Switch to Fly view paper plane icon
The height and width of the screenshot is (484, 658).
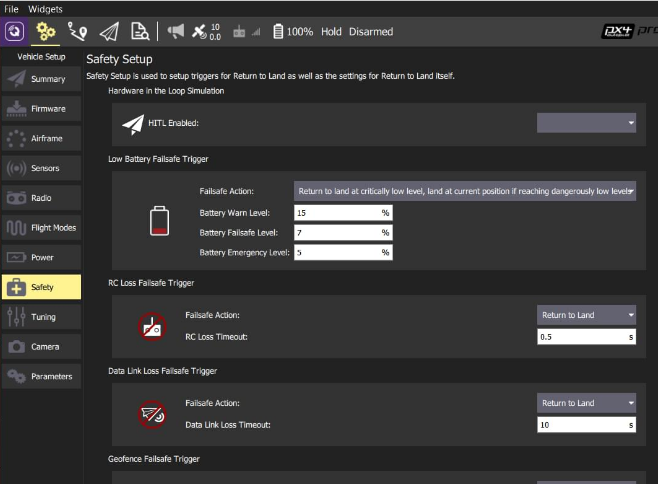point(109,31)
